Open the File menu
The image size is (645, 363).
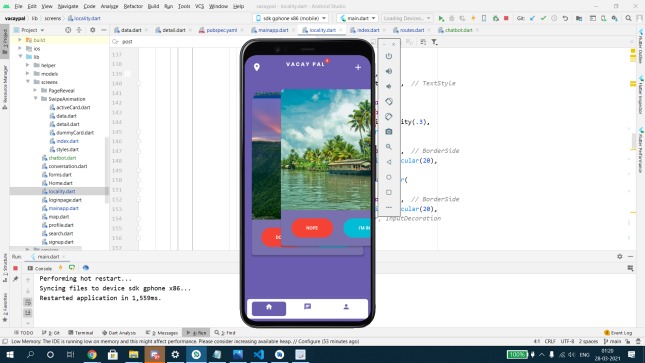[x=19, y=6]
